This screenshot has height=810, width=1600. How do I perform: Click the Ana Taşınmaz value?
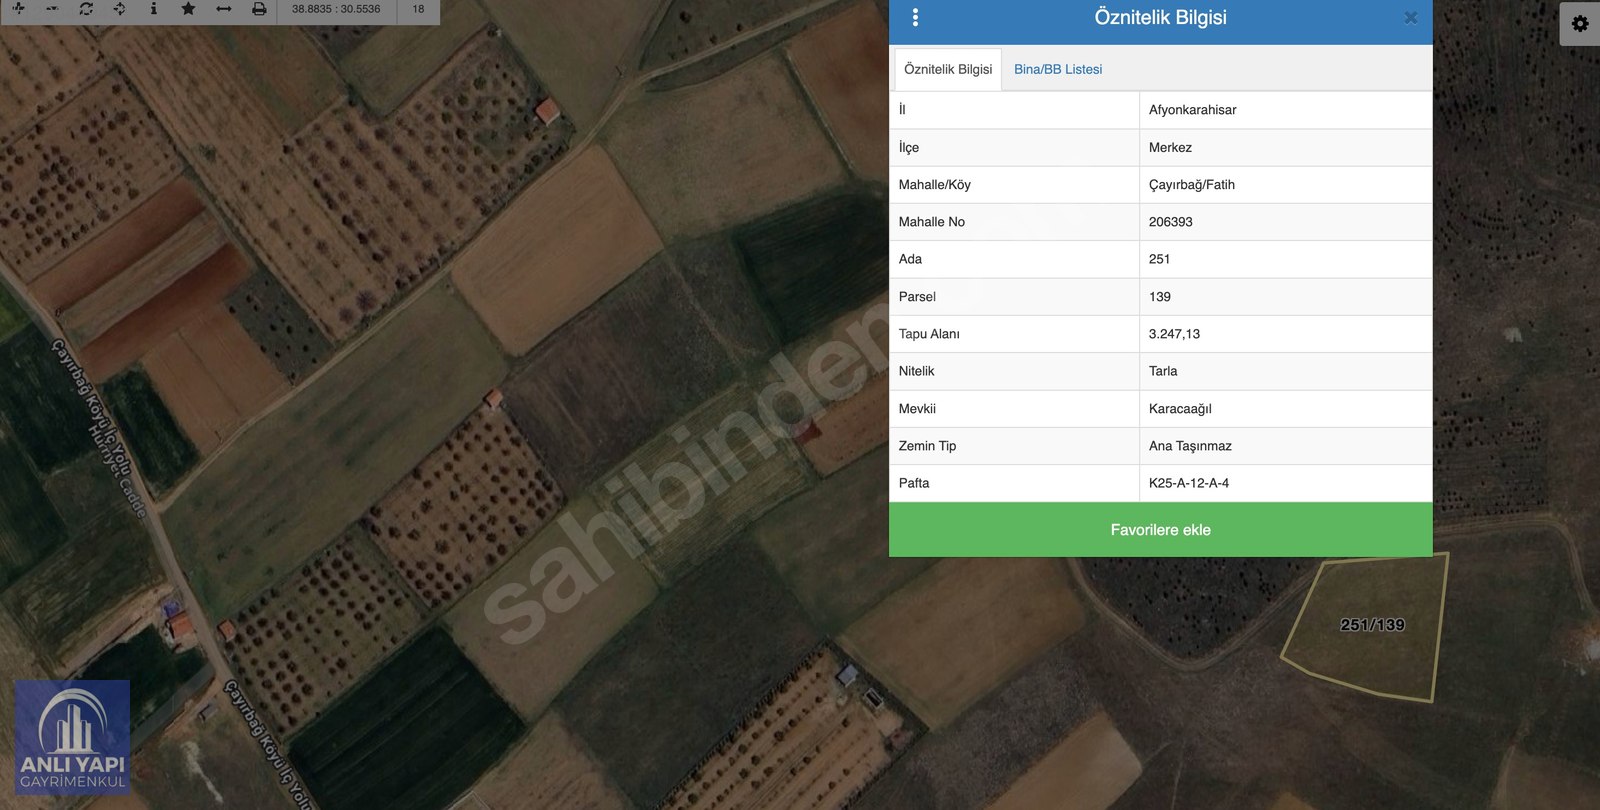pyautogui.click(x=1190, y=446)
